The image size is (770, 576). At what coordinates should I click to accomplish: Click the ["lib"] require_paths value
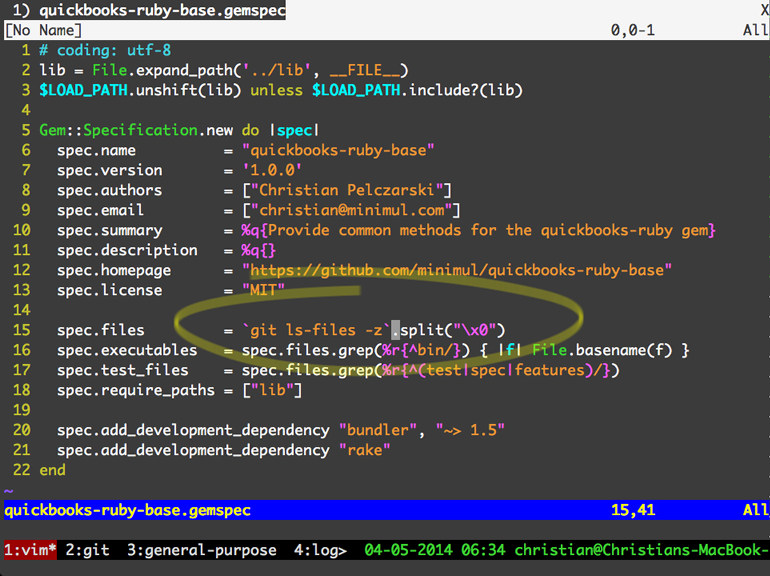[272, 390]
